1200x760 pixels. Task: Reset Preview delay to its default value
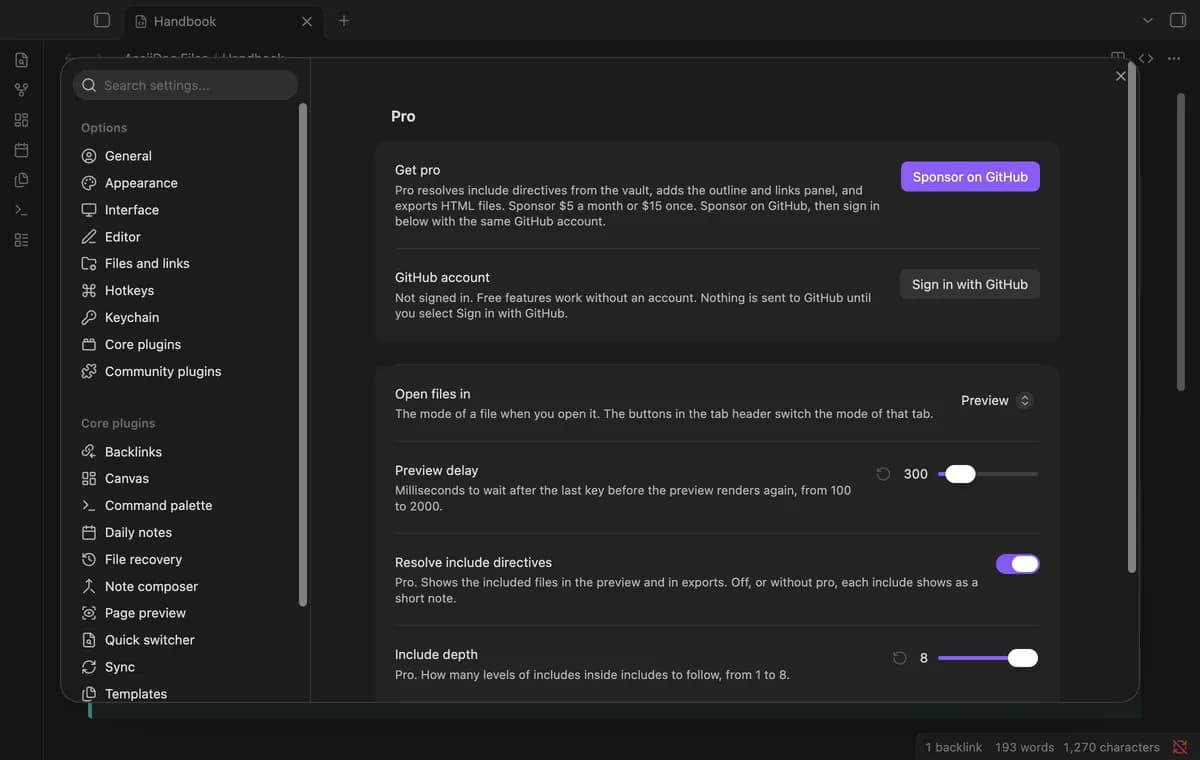tap(883, 474)
